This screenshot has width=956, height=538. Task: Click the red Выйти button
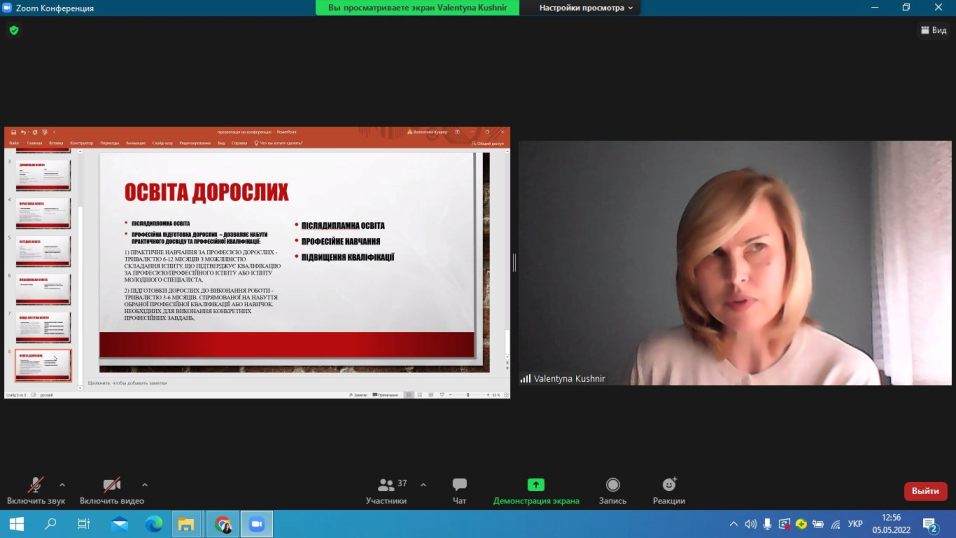click(x=925, y=491)
